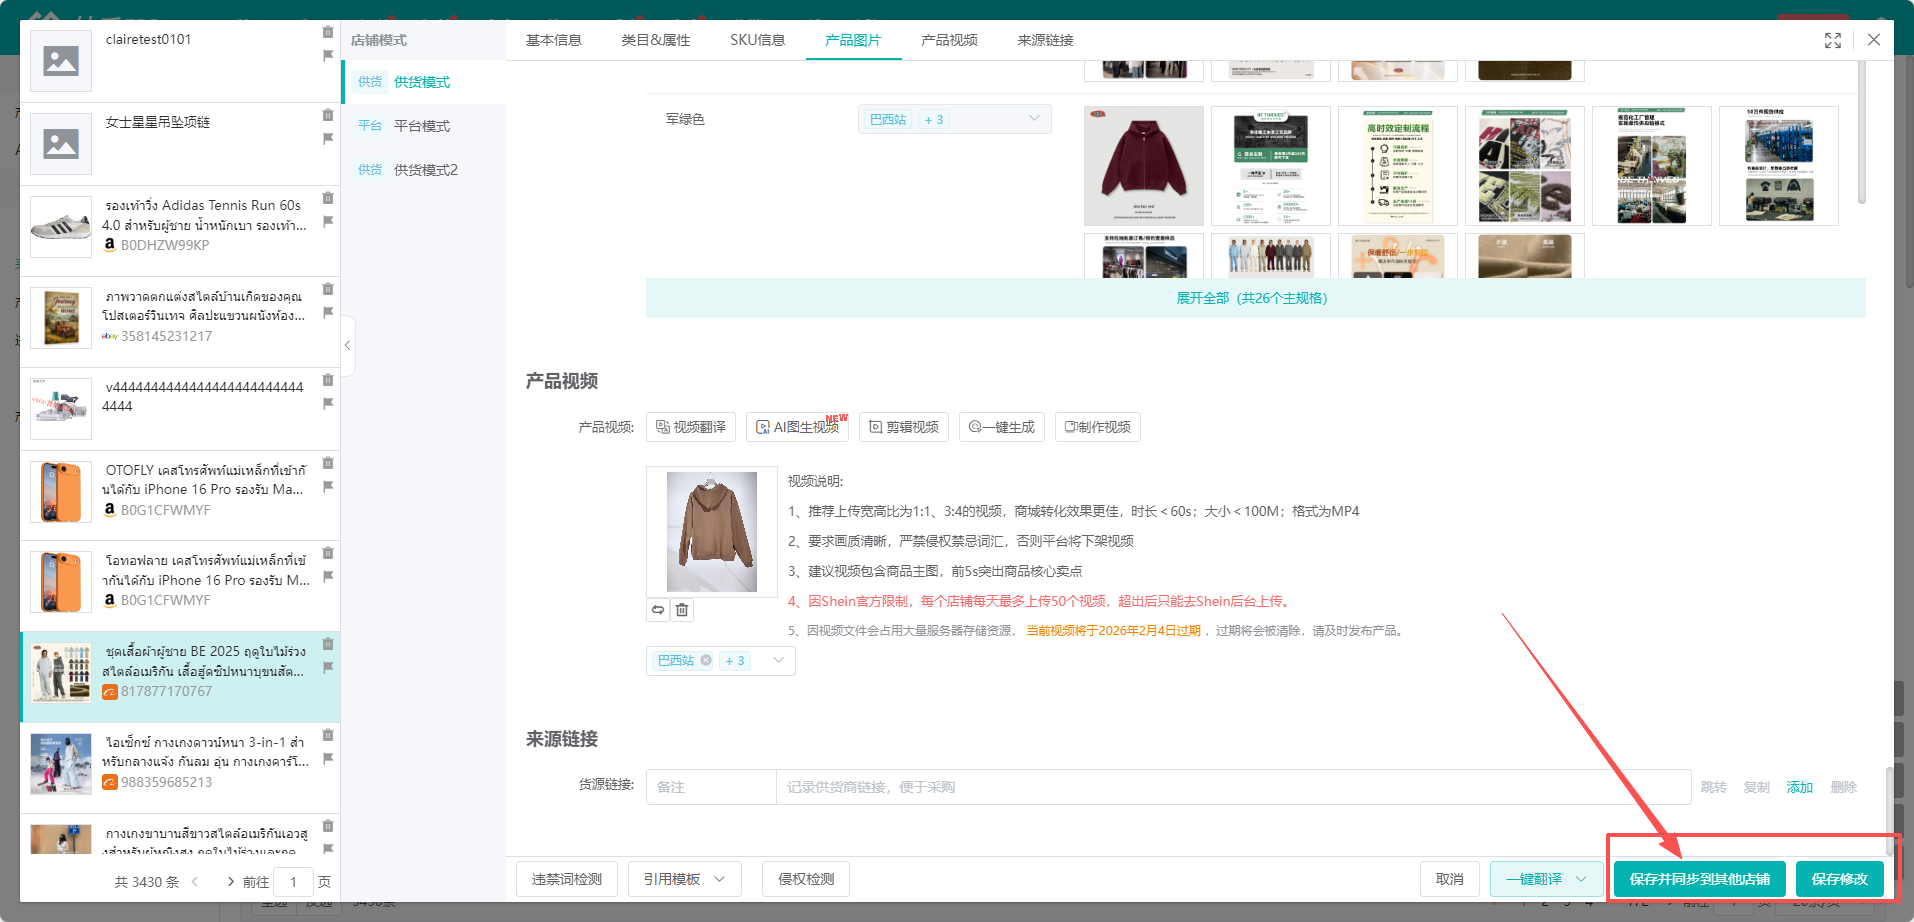Flag the selected 817877170767 product
Screen dimensions: 1914x922
328,668
